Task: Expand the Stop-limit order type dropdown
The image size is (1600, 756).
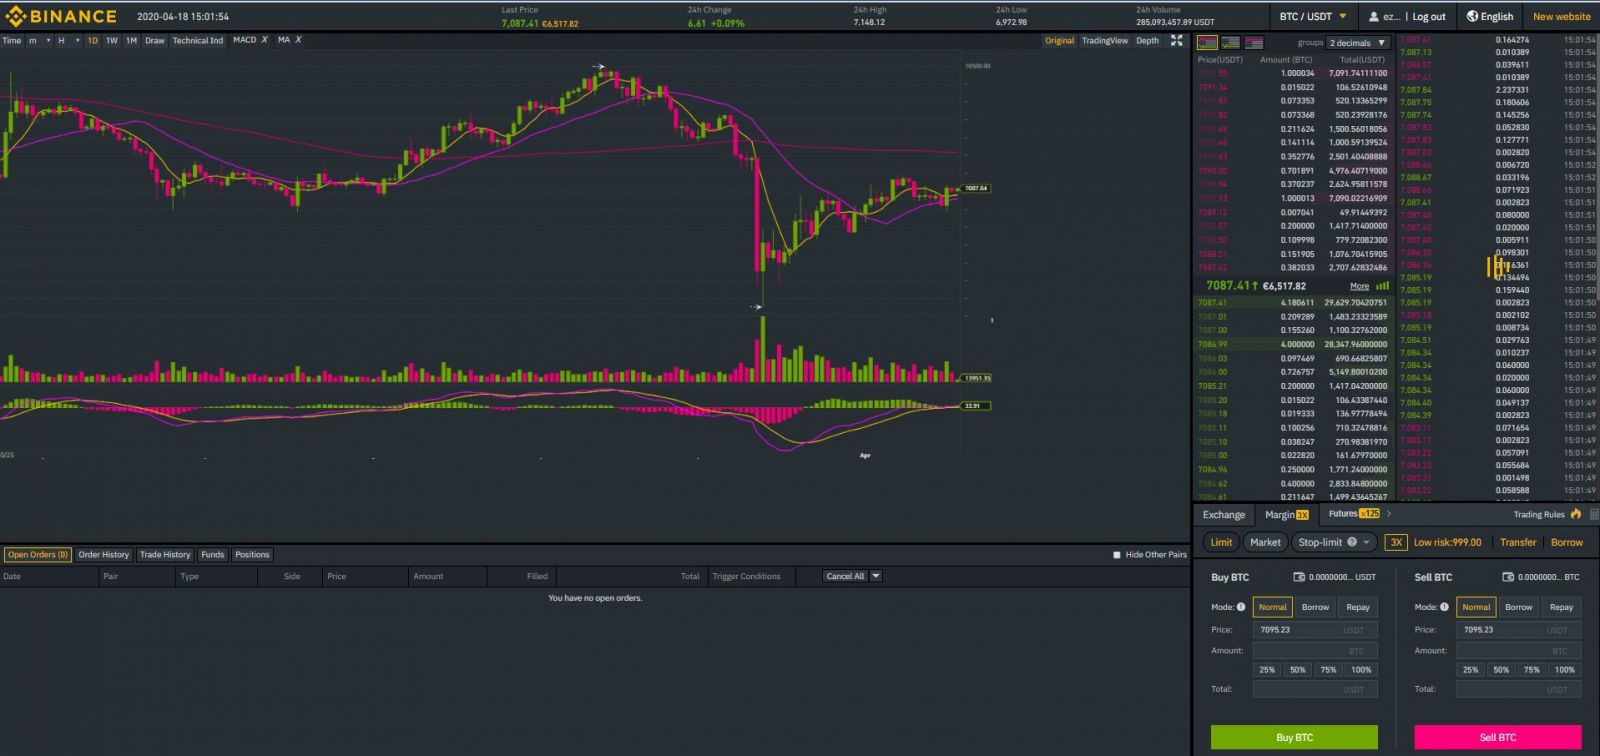Action: [x=1366, y=542]
